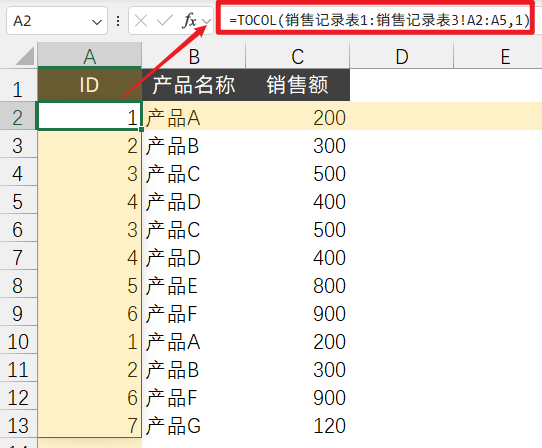
Task: Select row 5 header
Action: click(x=18, y=200)
